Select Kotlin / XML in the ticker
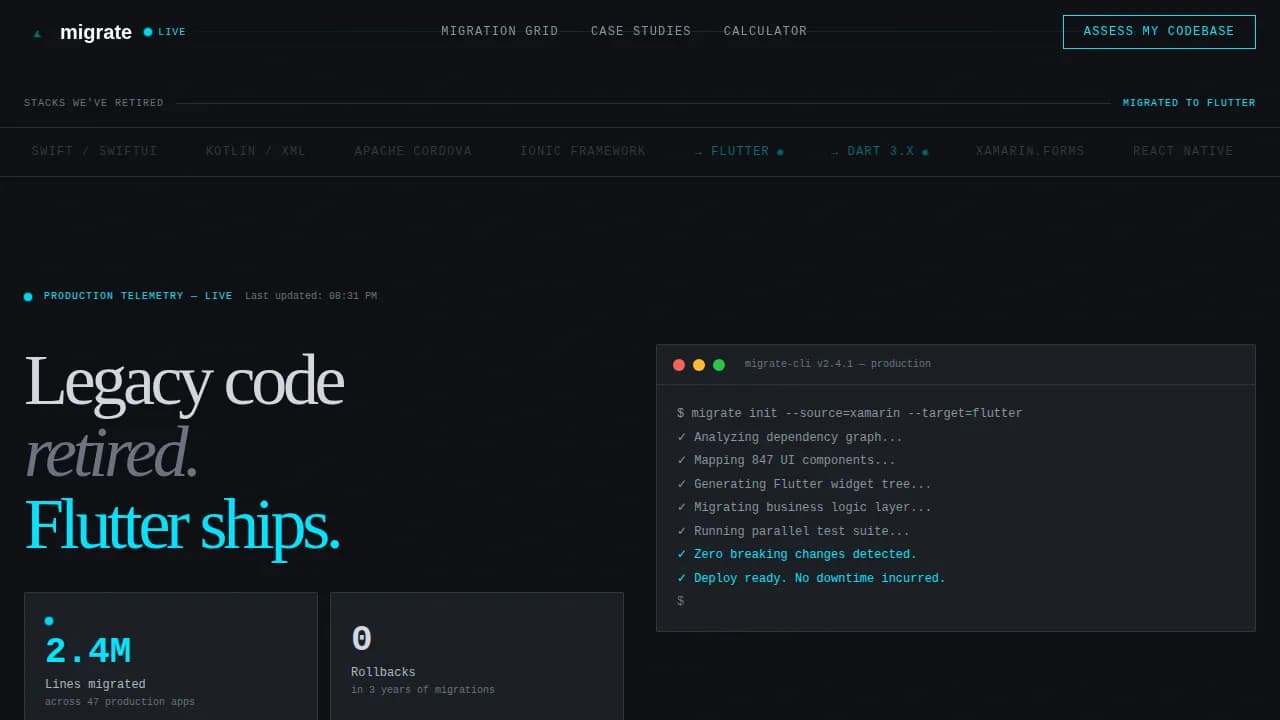This screenshot has width=1280, height=720. click(256, 152)
